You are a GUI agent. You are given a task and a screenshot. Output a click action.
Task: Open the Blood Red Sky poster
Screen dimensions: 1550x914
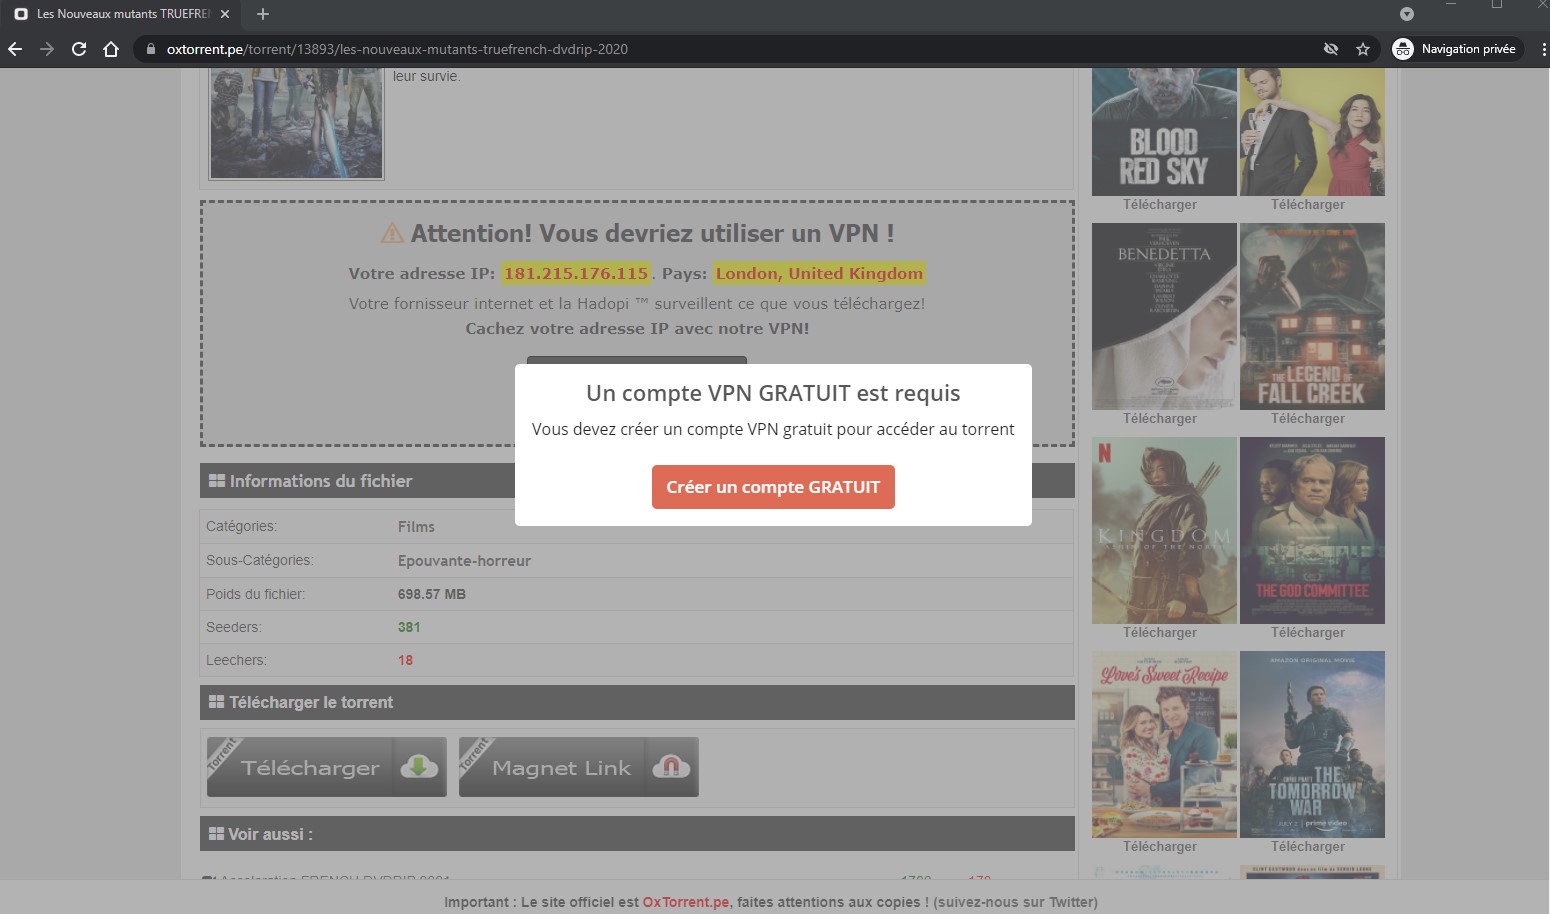coord(1164,132)
